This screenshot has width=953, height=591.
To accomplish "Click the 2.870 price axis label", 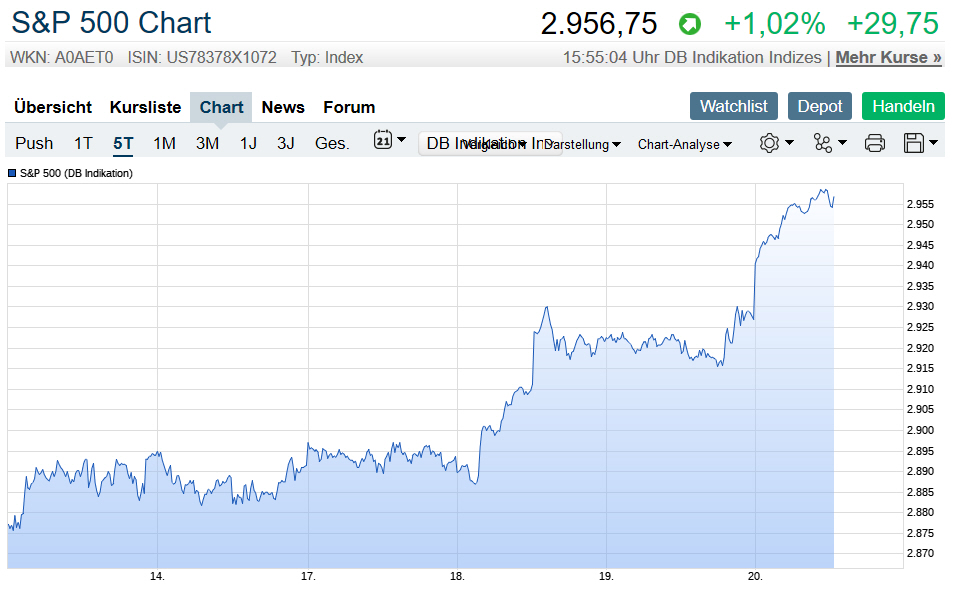I will coord(920,553).
